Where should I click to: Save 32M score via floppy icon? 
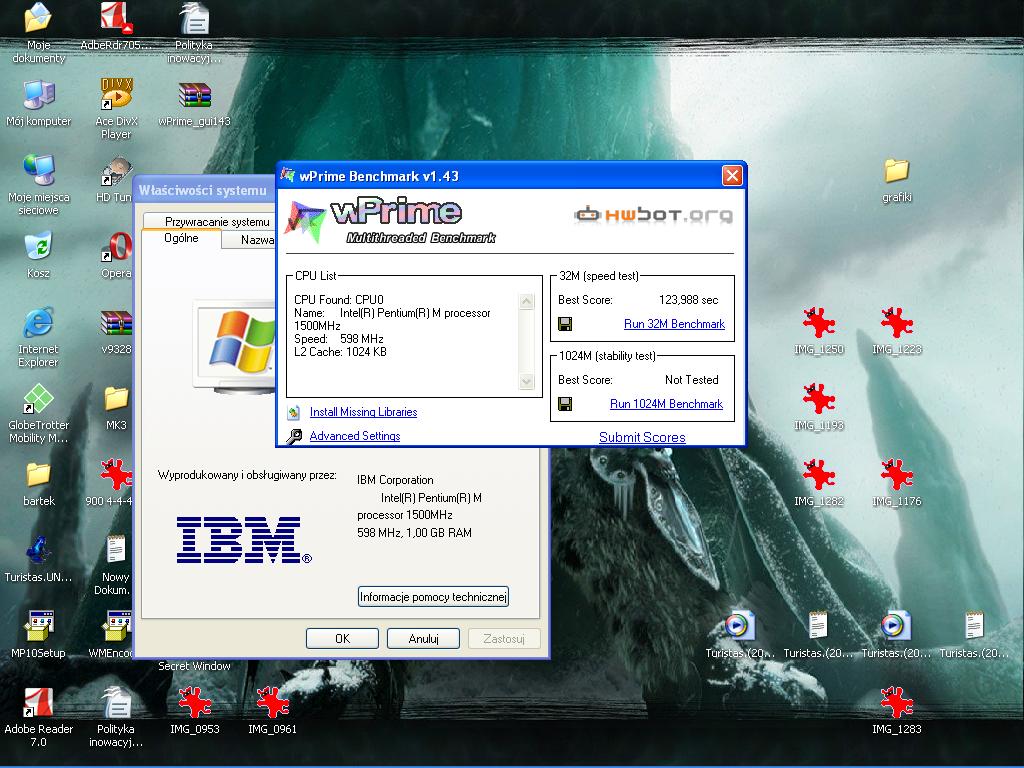click(566, 324)
